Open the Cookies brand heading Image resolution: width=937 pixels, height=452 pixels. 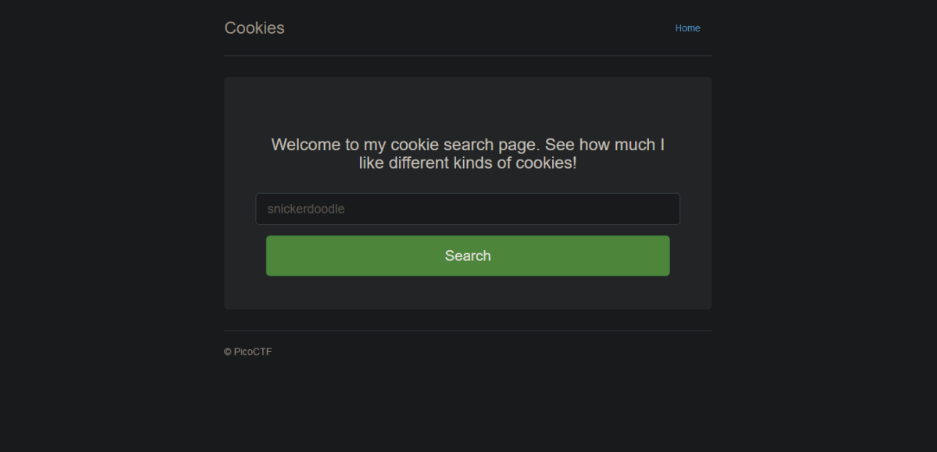(254, 28)
